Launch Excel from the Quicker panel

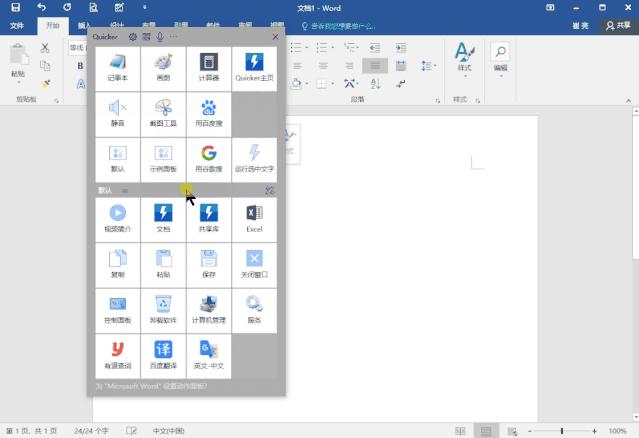(x=254, y=218)
